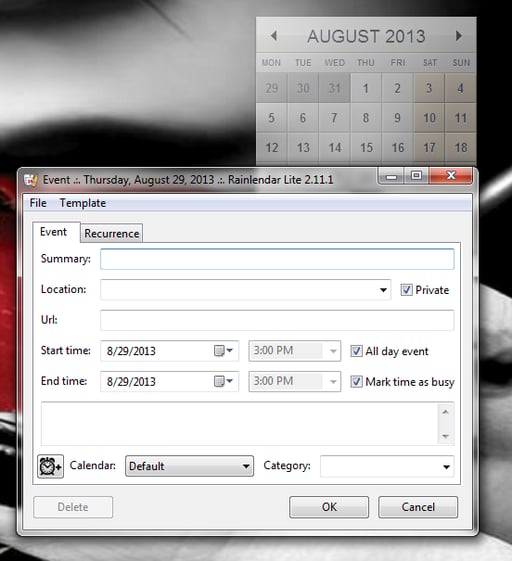The image size is (512, 561).
Task: Uncheck the Private checkbox
Action: (406, 290)
